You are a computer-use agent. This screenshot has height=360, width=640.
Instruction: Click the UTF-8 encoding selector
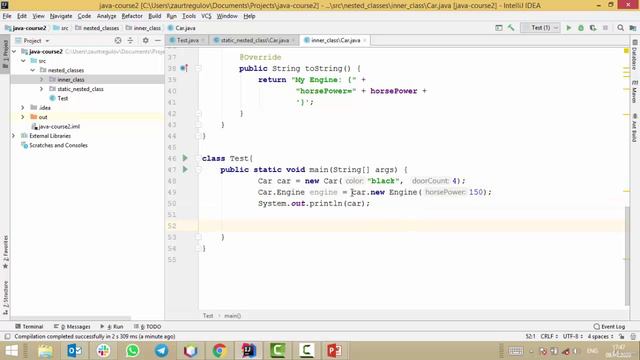click(573, 336)
